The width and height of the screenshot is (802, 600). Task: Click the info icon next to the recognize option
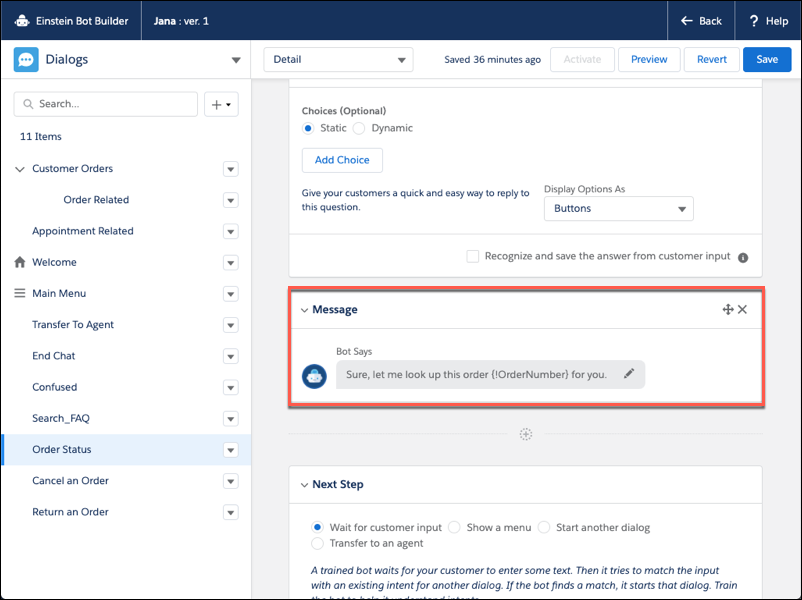pyautogui.click(x=742, y=256)
